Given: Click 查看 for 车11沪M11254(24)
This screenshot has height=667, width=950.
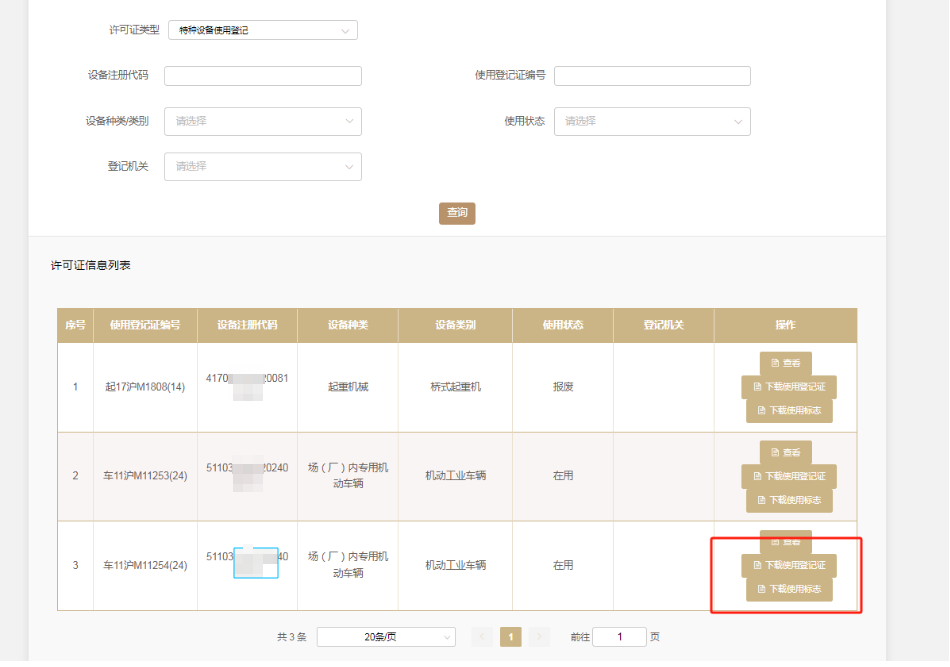Looking at the screenshot, I should [786, 541].
